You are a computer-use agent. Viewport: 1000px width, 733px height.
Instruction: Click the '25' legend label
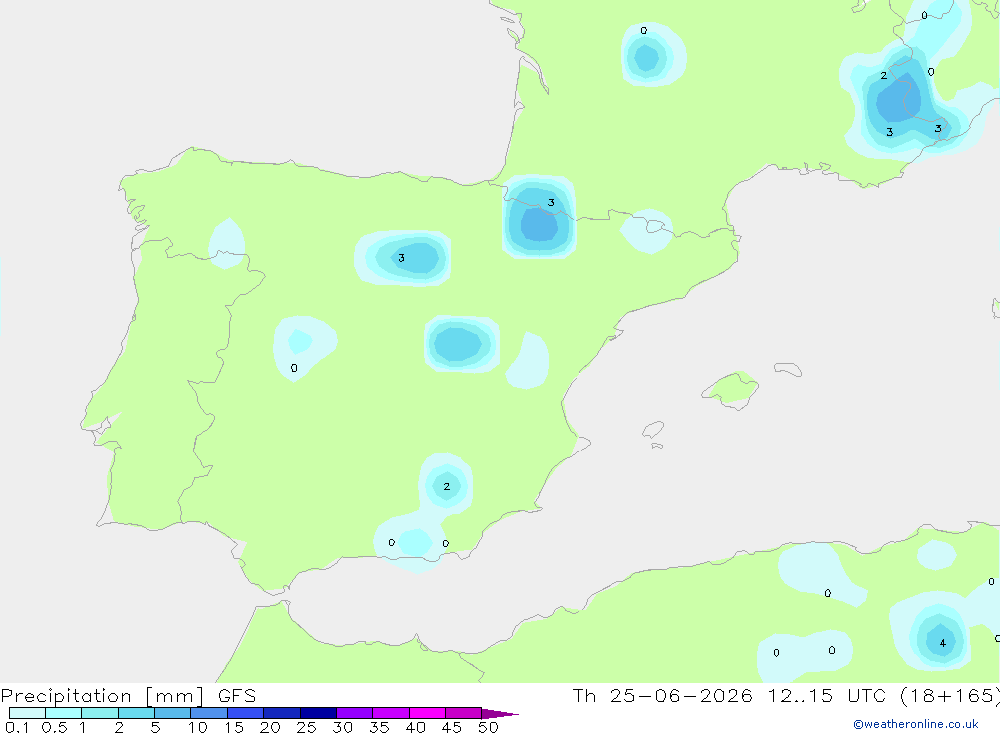point(306,727)
